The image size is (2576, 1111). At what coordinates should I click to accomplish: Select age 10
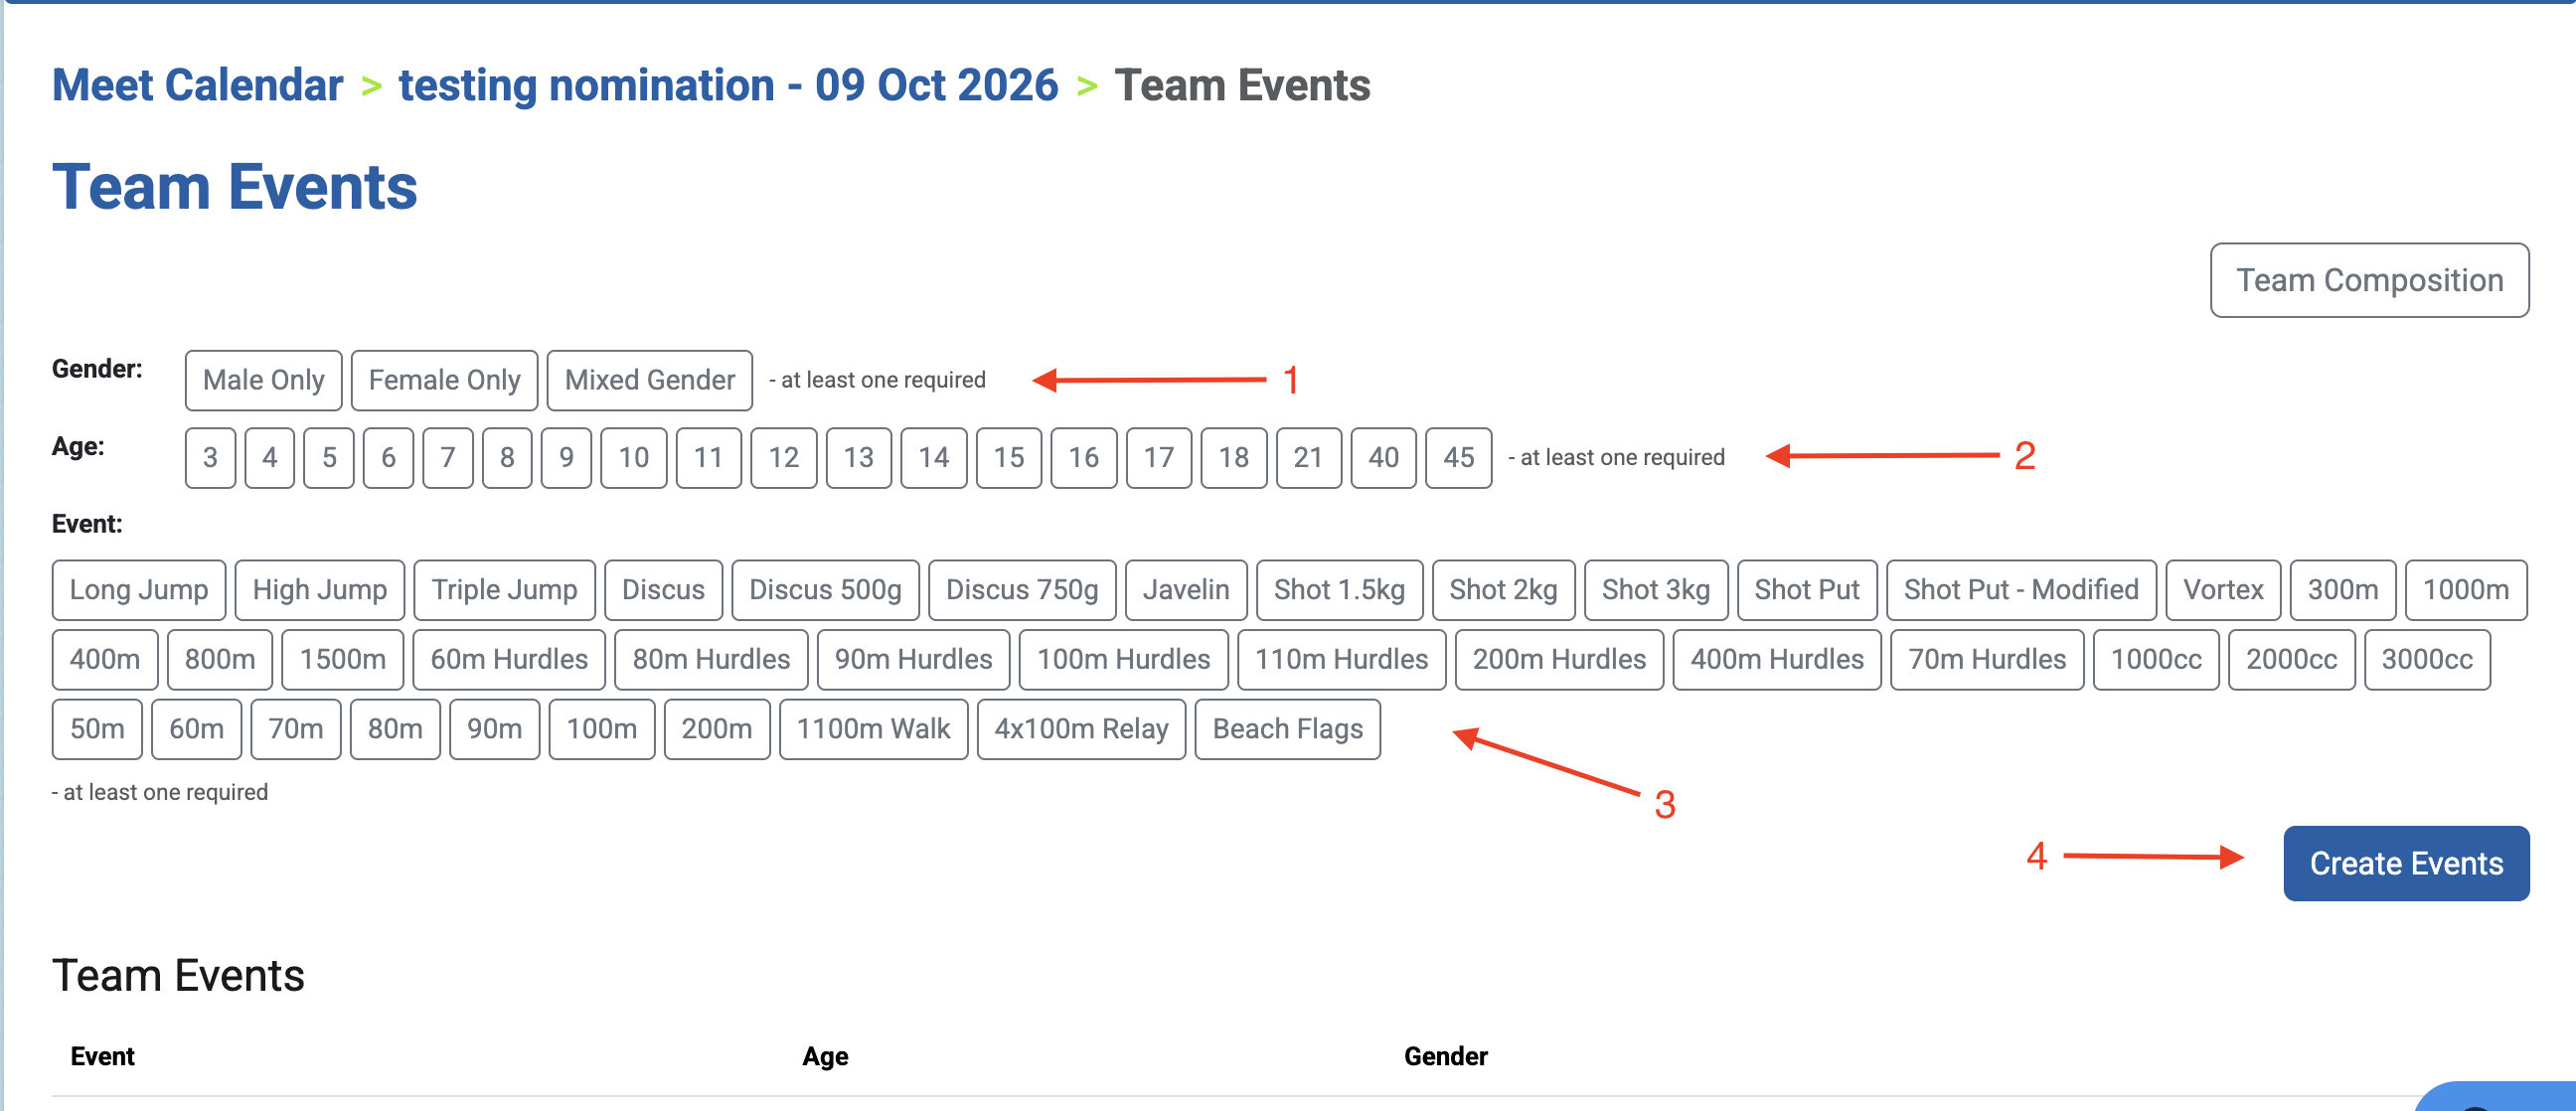633,458
